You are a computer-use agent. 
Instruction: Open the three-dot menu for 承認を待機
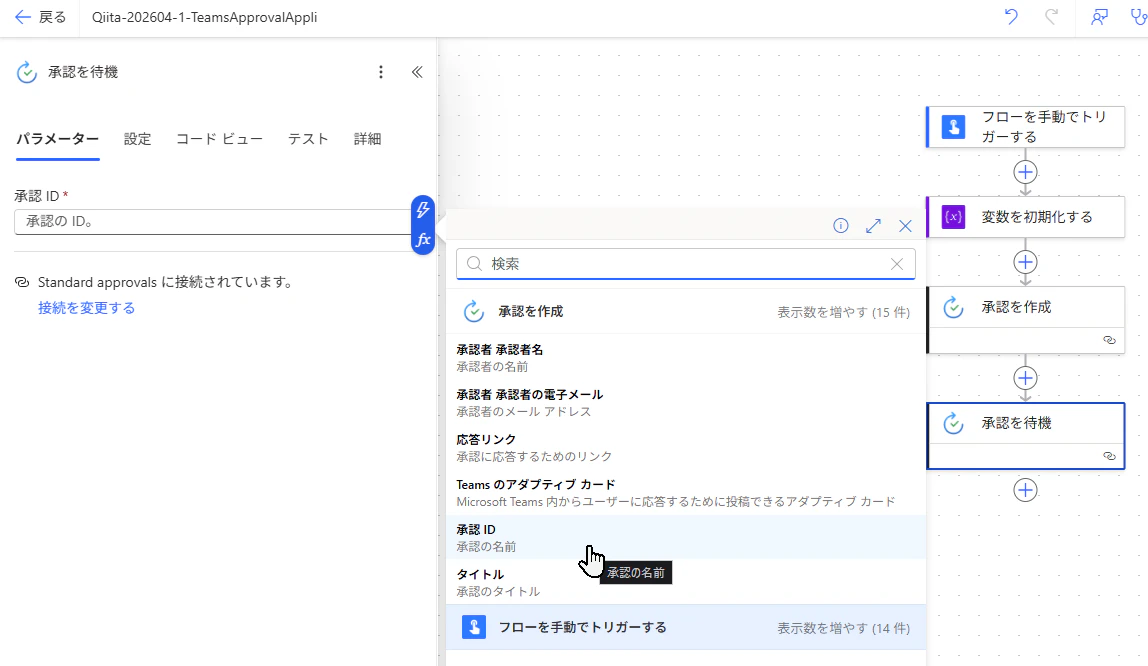click(381, 72)
